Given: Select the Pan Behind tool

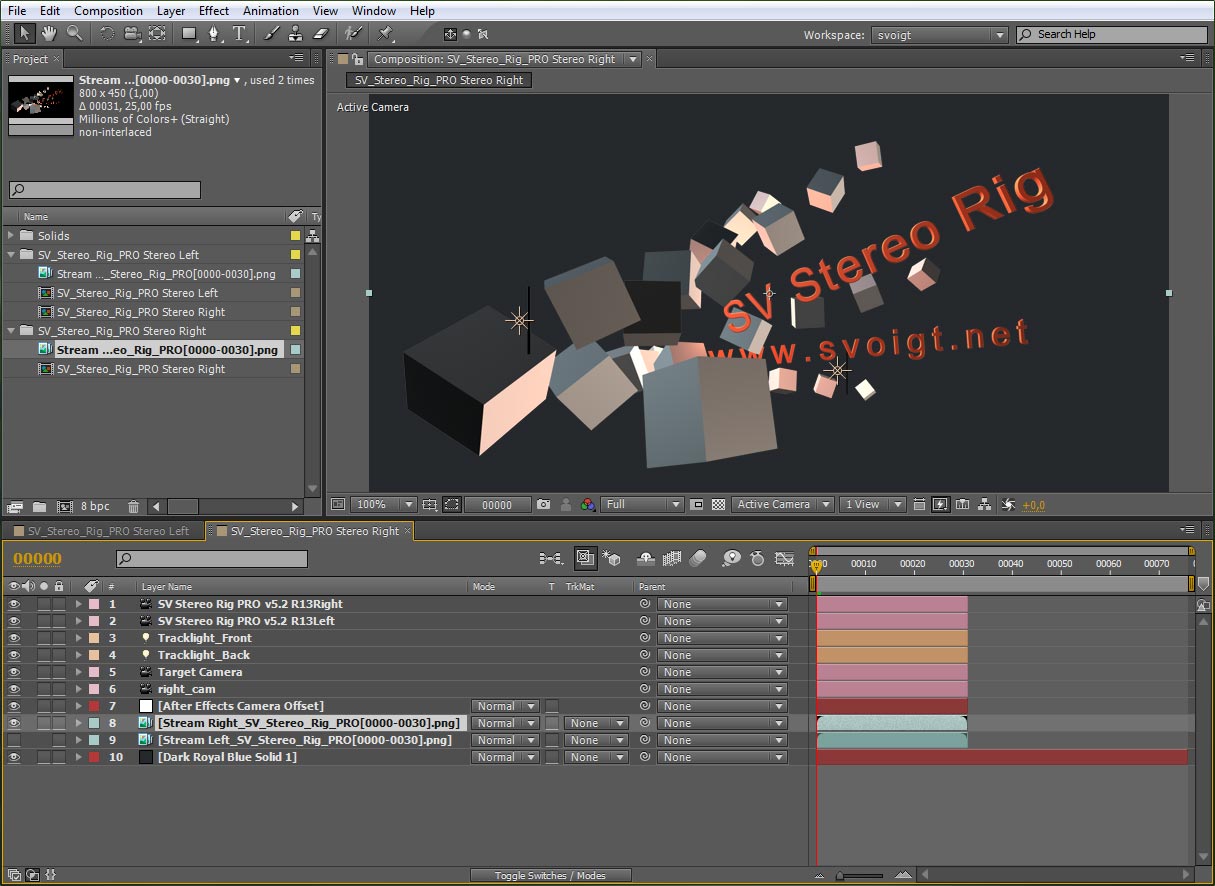Looking at the screenshot, I should click(157, 33).
